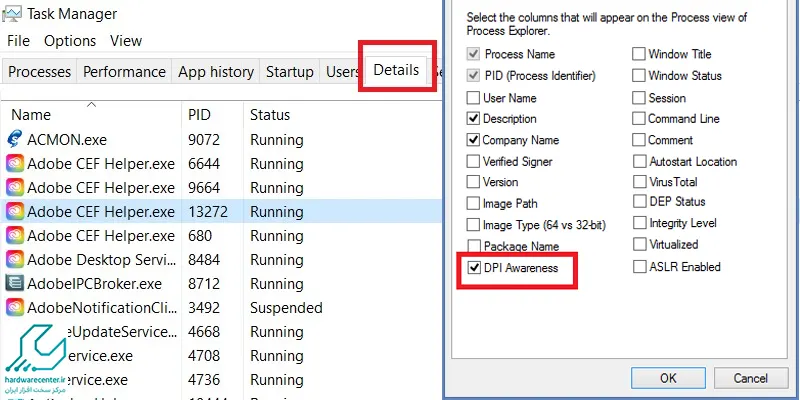Check the Comment checkbox
Viewport: 800px width, 400px height.
pyautogui.click(x=639, y=140)
